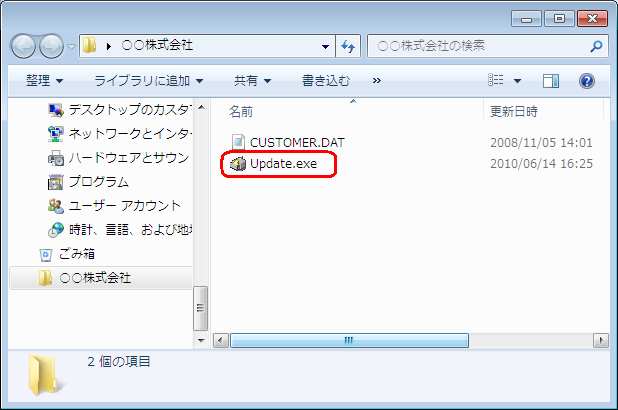
Task: Click the Back navigation arrow
Action: click(23, 47)
